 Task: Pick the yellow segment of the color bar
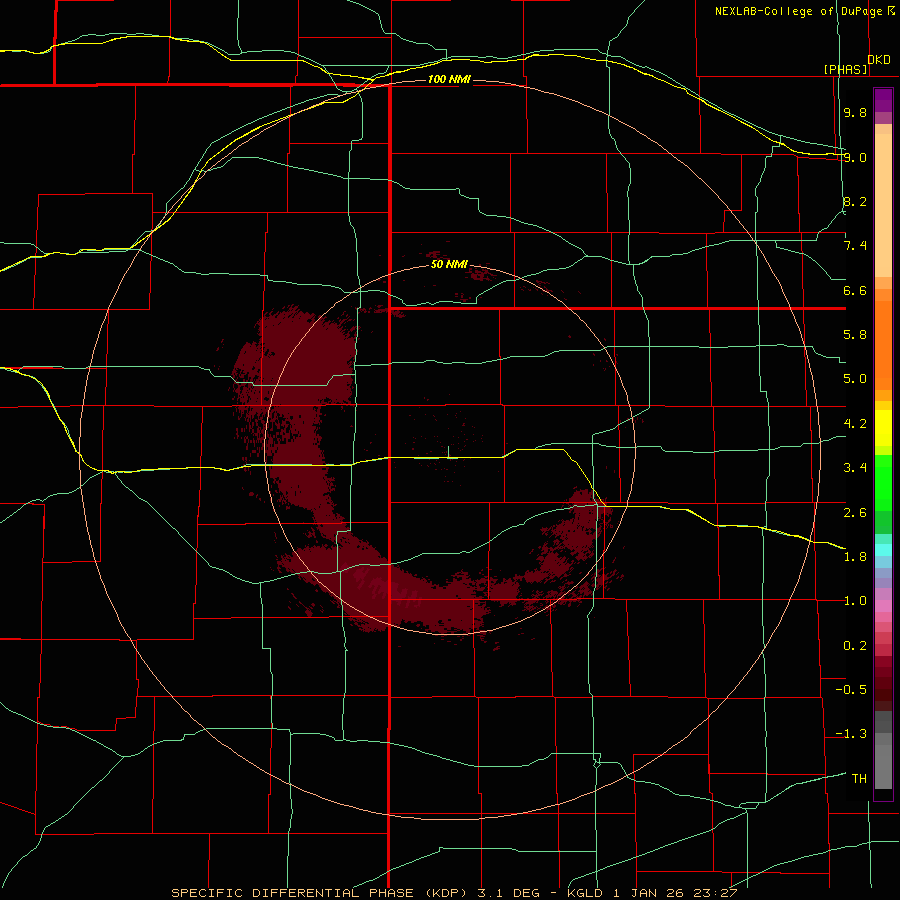point(883,428)
